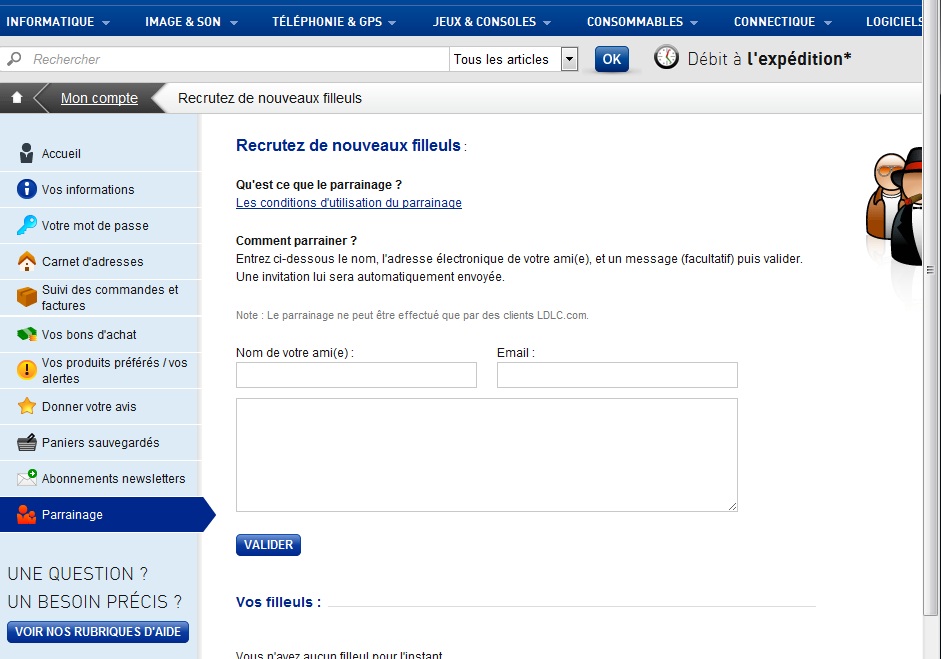Open the Tous les articles dropdown
This screenshot has width=941, height=659.
569,59
